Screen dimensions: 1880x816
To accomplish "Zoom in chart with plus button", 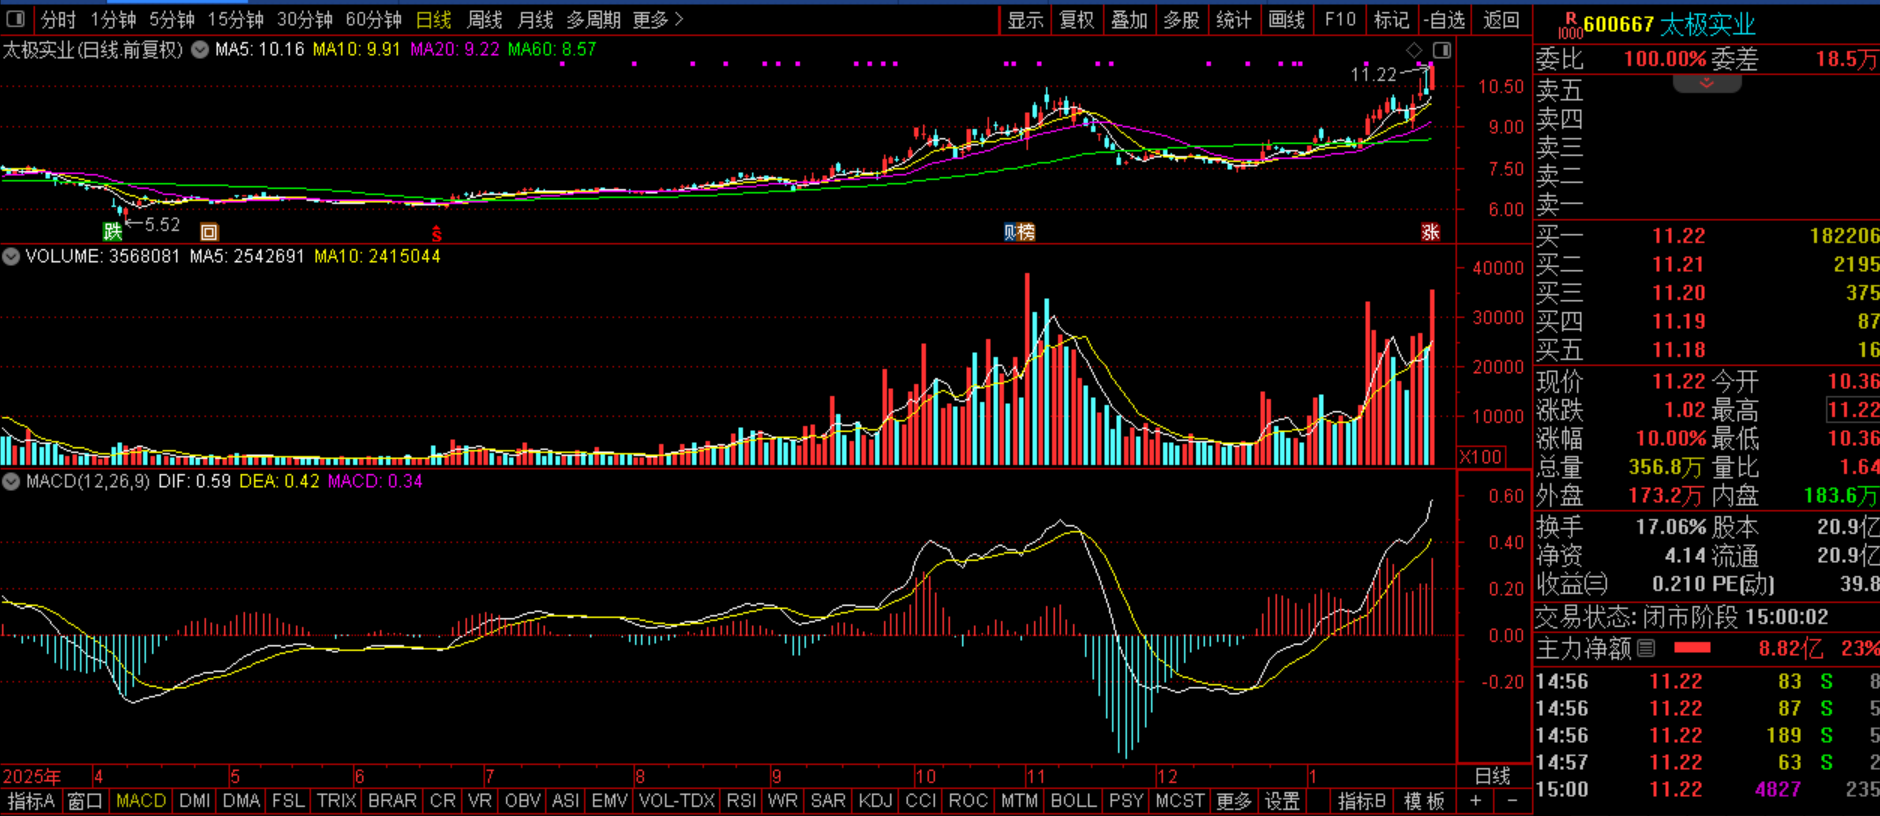I will (1475, 801).
